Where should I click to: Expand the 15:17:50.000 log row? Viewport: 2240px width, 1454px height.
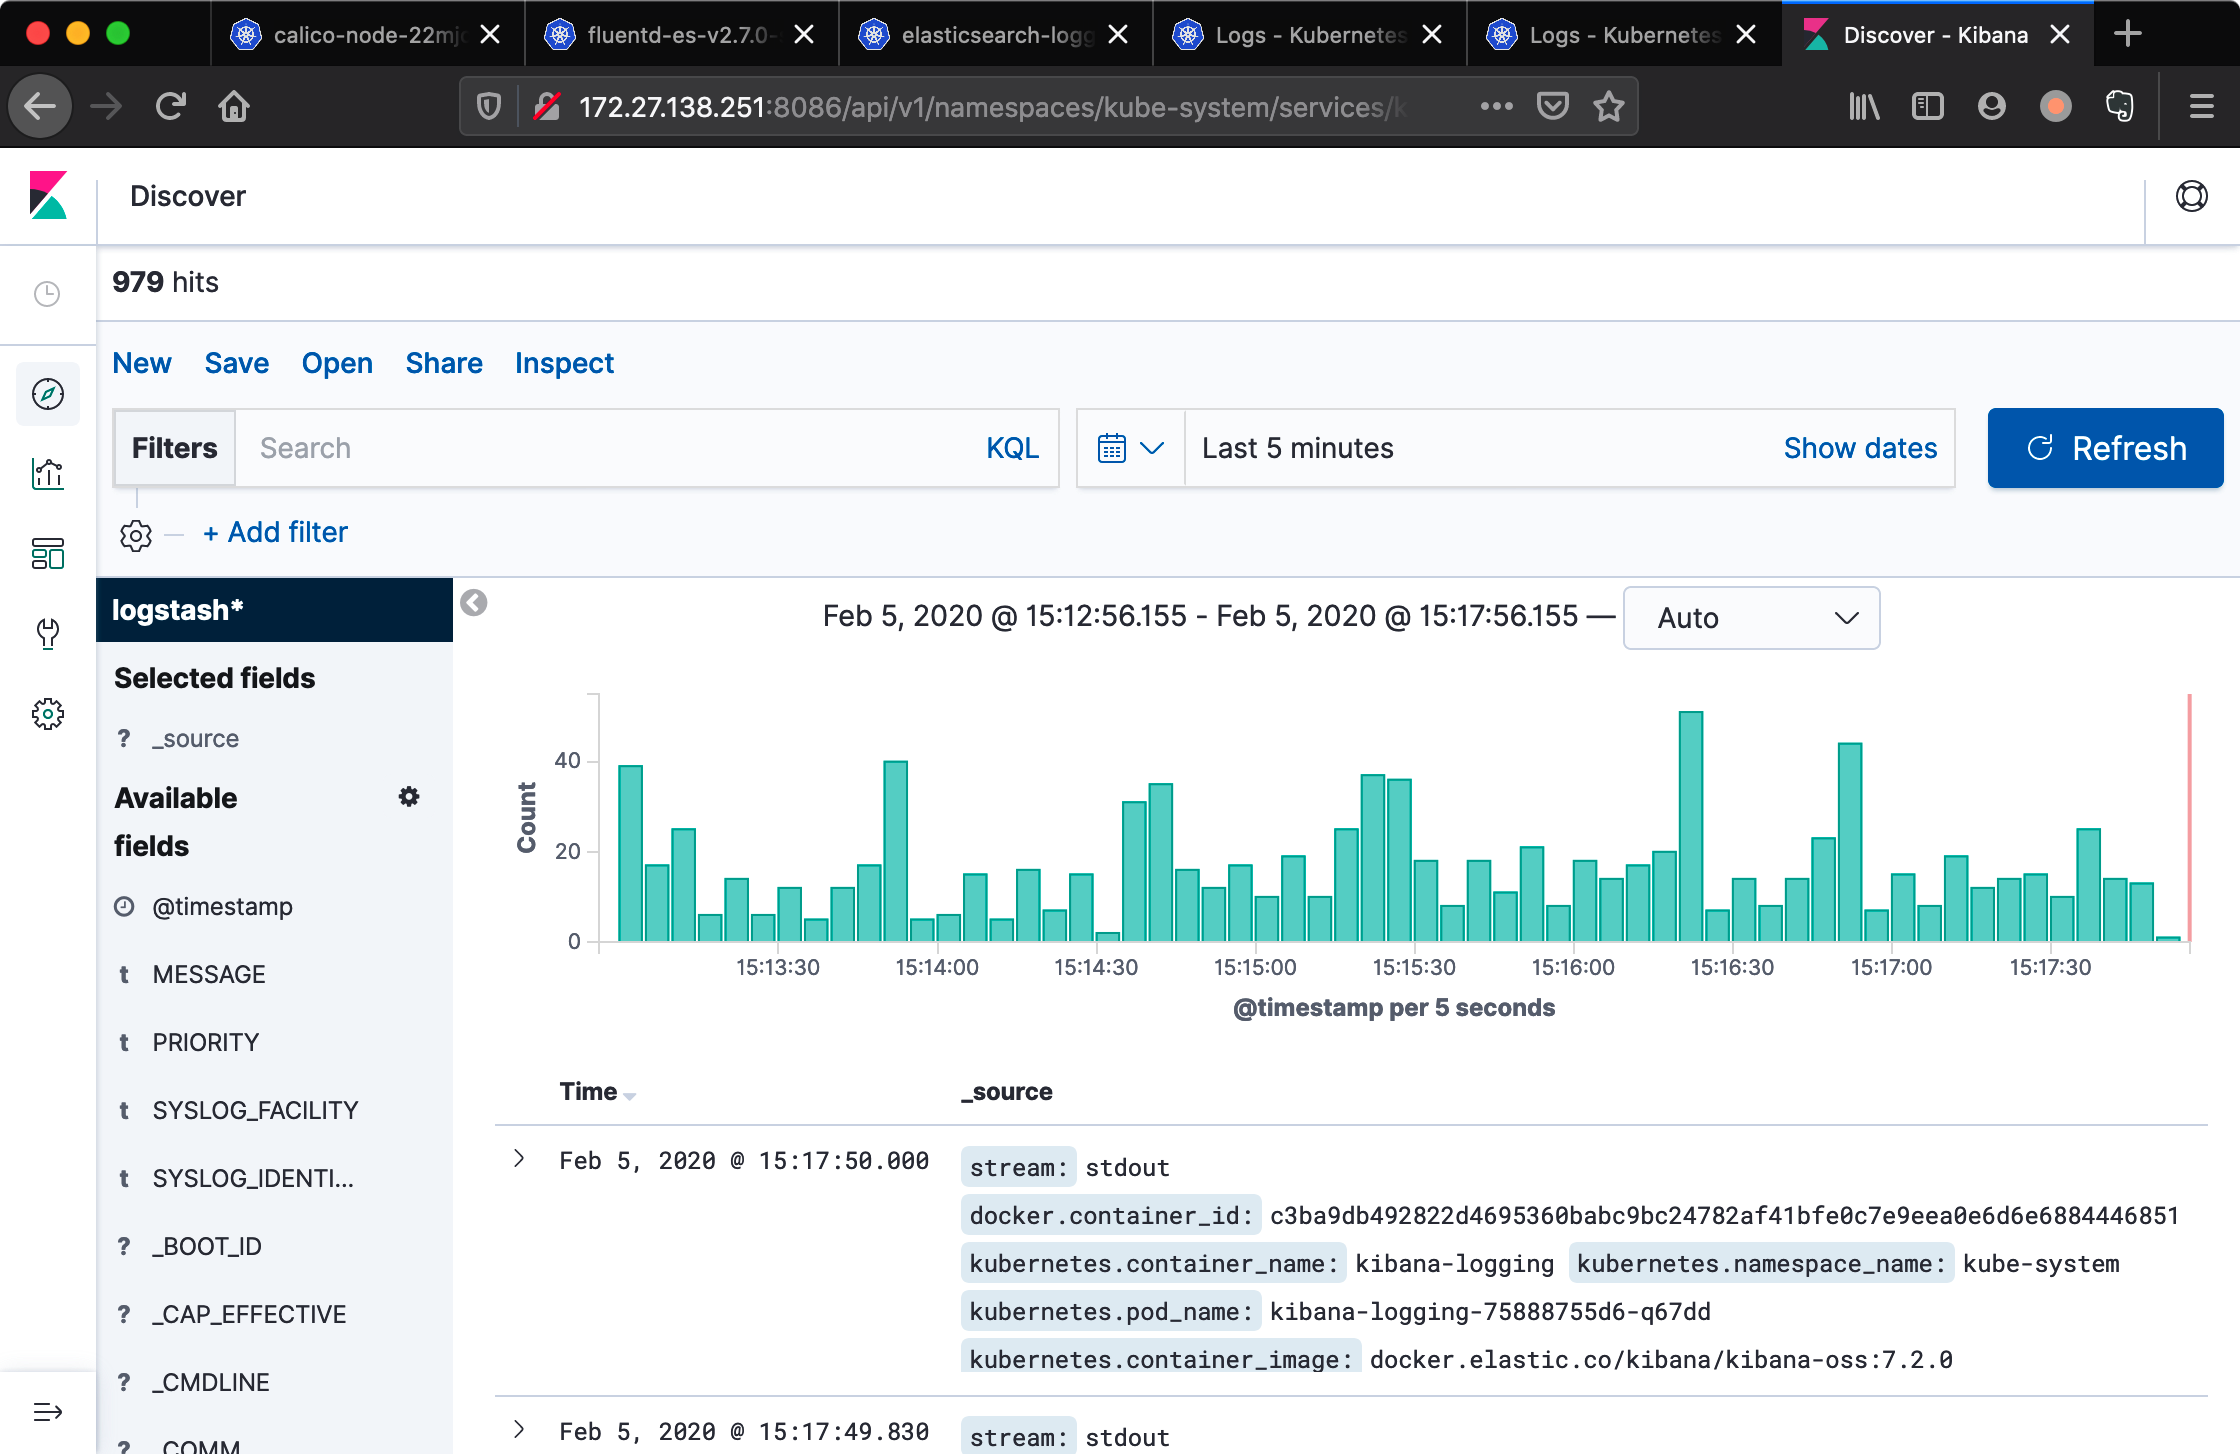point(519,1159)
